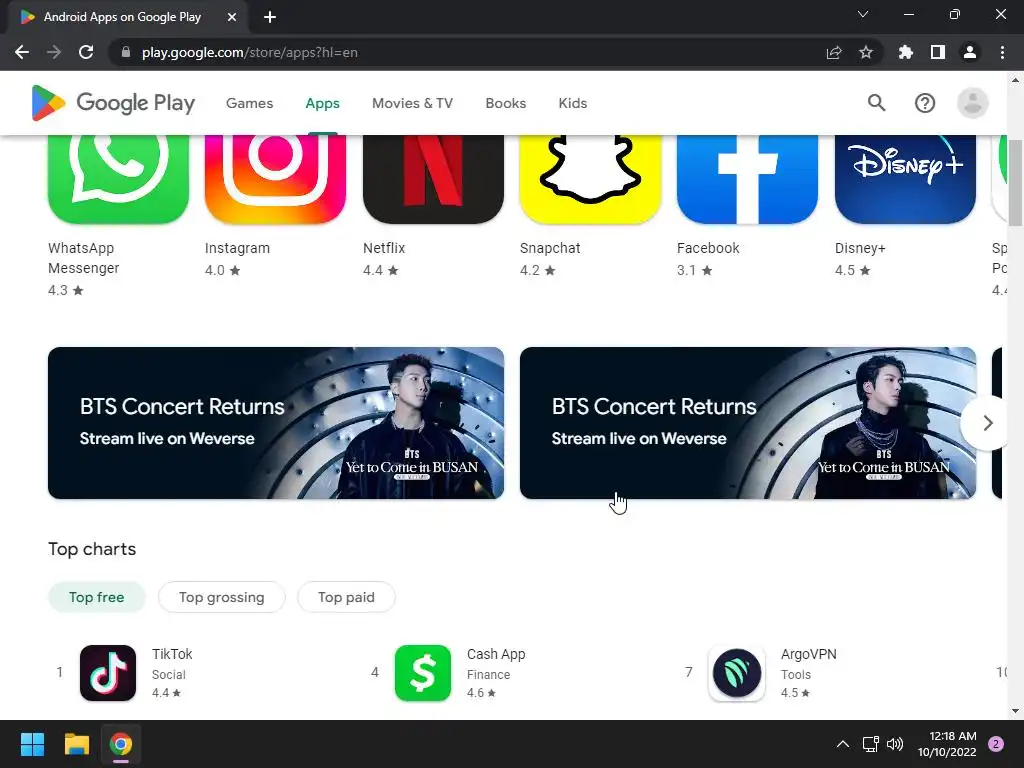Open the Chrome extensions puzzle icon
This screenshot has height=768, width=1024.
[906, 52]
